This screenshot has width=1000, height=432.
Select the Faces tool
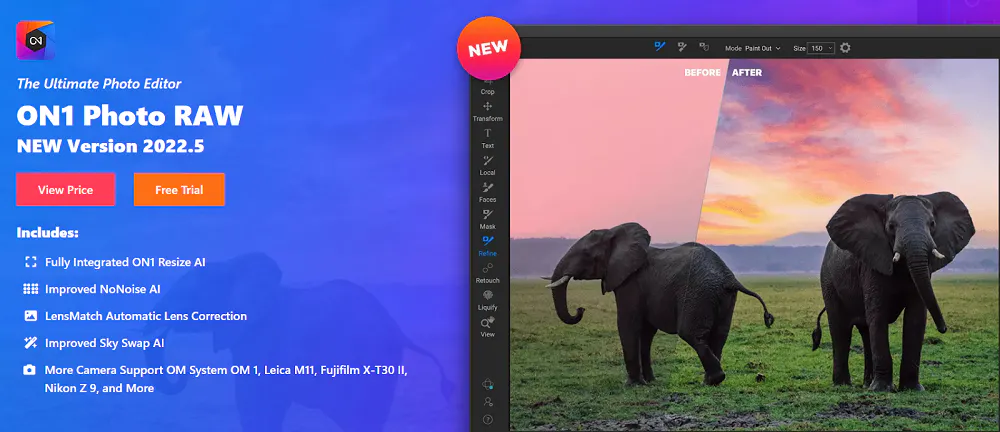coord(488,191)
